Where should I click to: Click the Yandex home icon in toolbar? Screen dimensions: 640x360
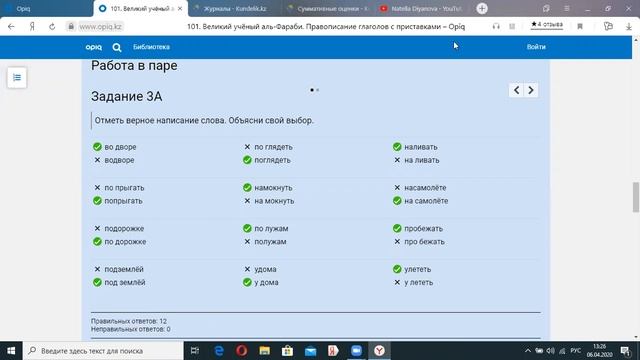(32, 27)
